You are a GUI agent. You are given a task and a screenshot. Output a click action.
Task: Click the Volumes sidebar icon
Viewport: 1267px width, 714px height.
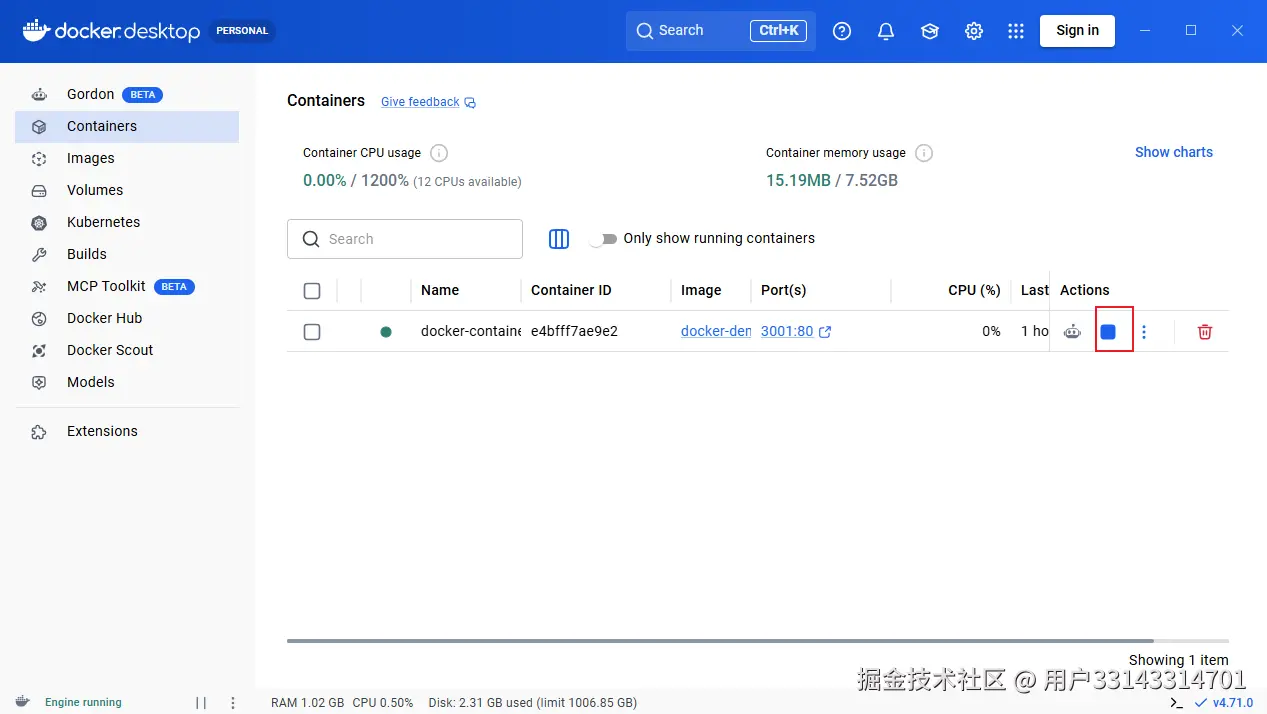point(39,190)
